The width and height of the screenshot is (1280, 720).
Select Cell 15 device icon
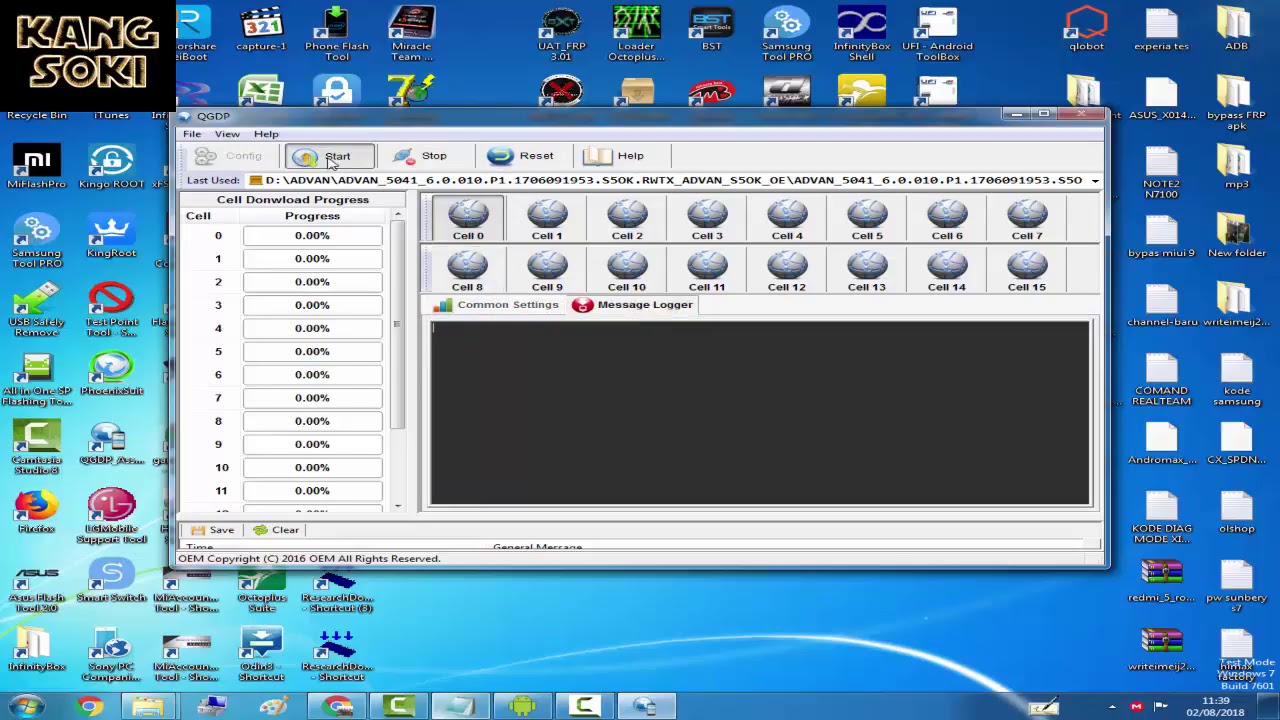pyautogui.click(x=1027, y=271)
